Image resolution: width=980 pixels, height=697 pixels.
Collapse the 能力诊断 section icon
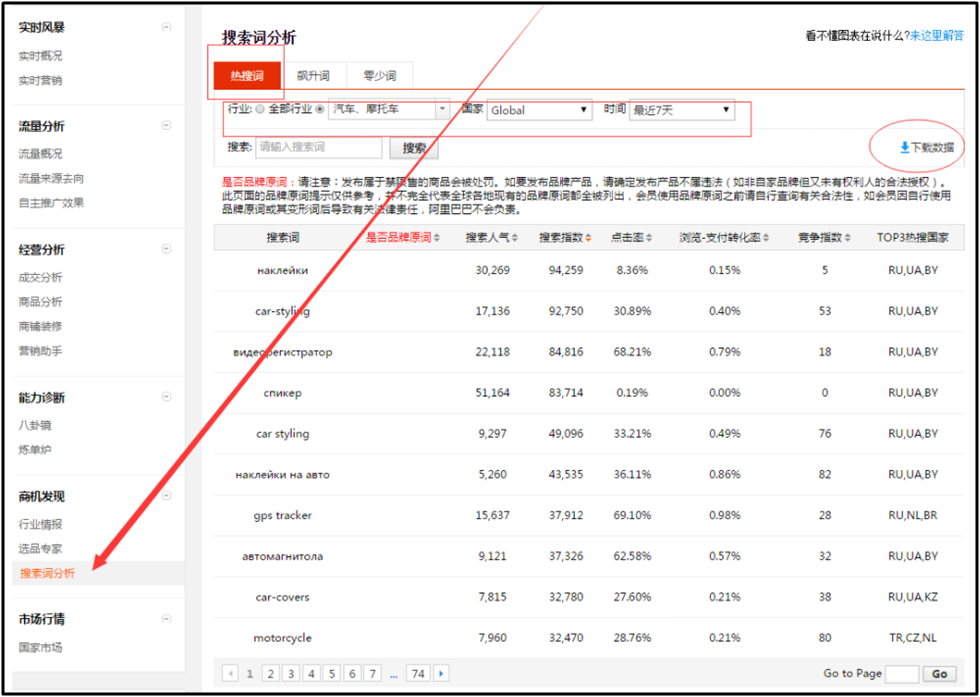167,397
